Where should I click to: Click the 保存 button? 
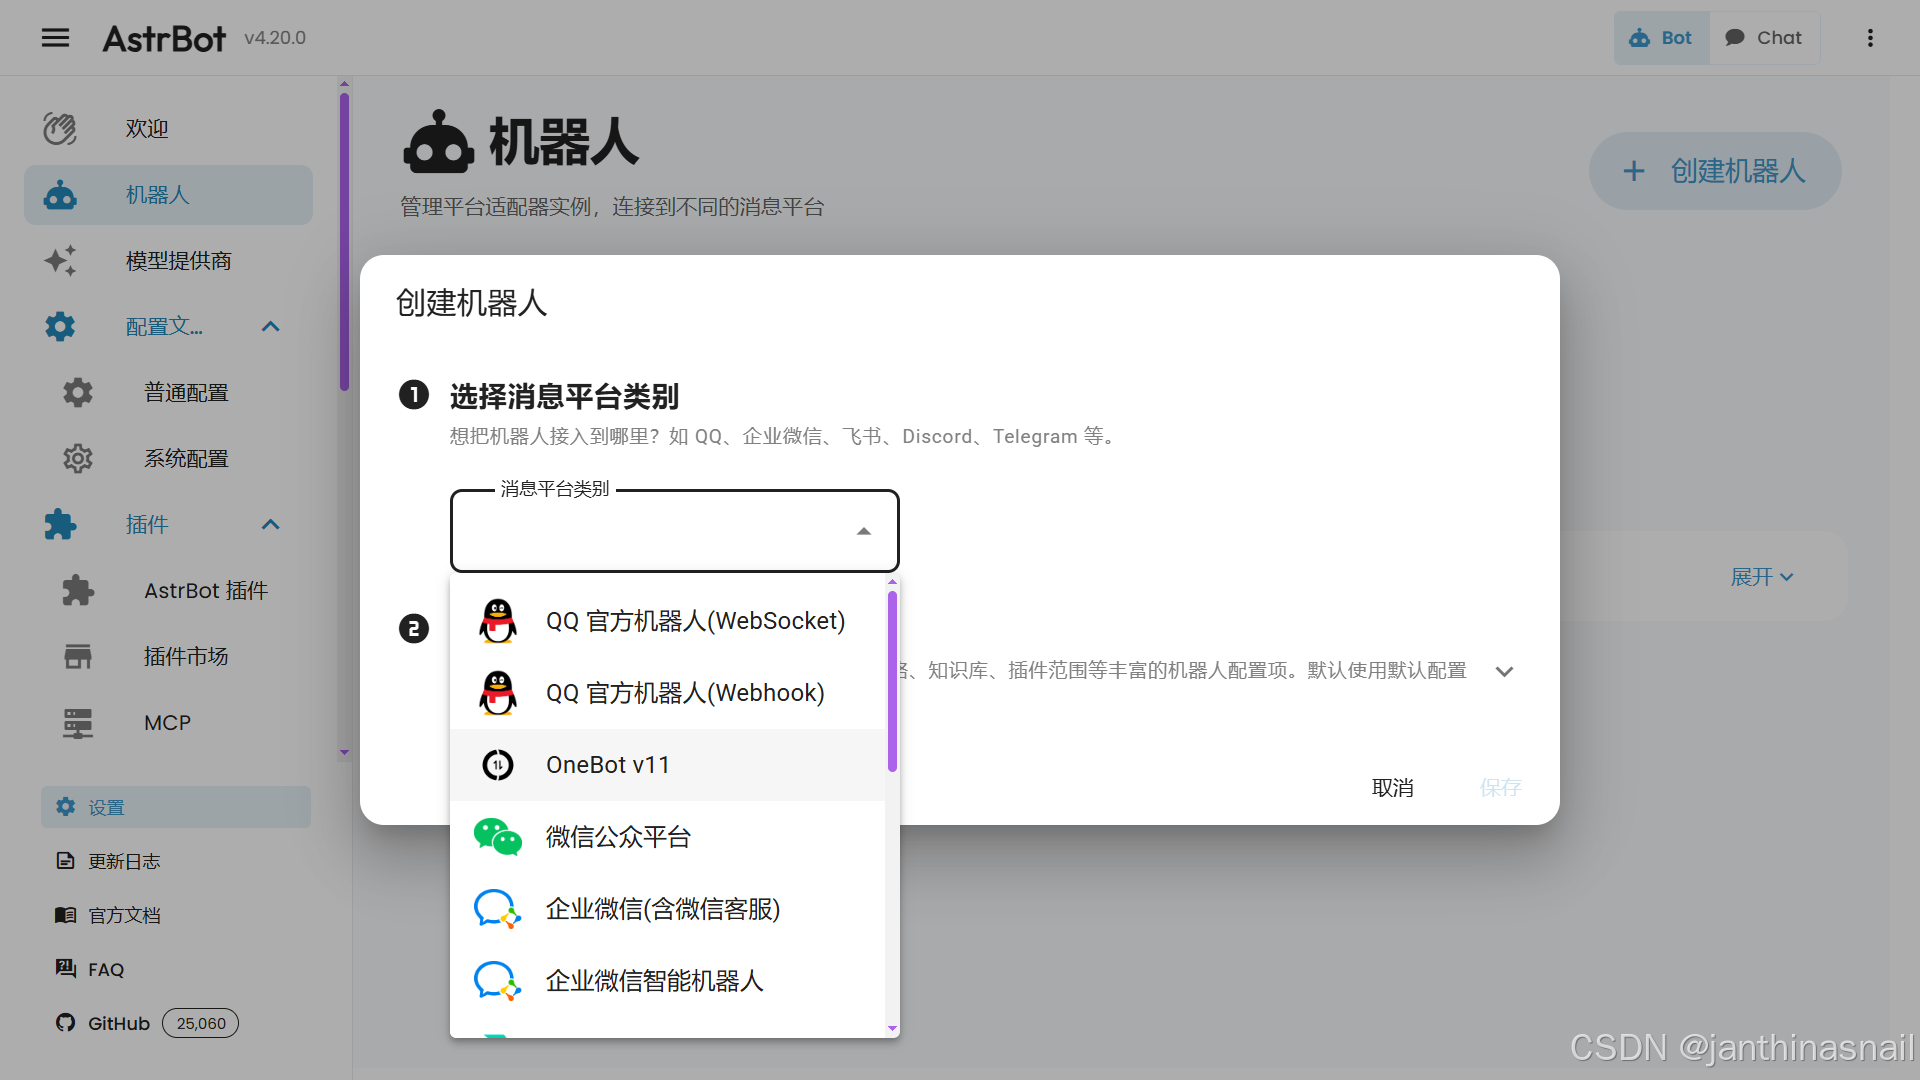(1501, 788)
